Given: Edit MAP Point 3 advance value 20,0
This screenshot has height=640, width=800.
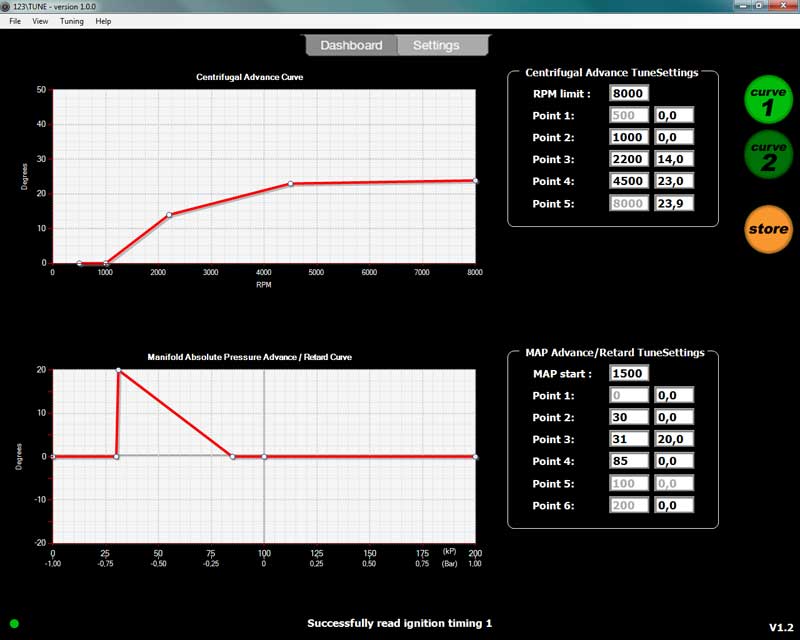Looking at the screenshot, I should pyautogui.click(x=674, y=439).
